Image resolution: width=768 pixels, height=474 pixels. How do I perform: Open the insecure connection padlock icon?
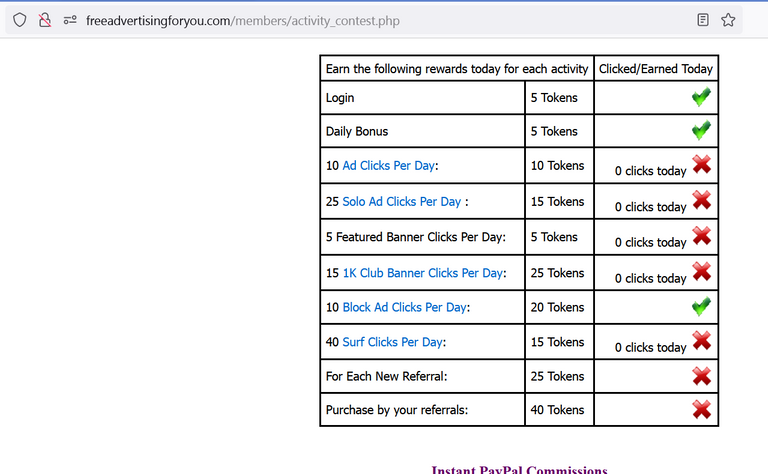(x=45, y=21)
